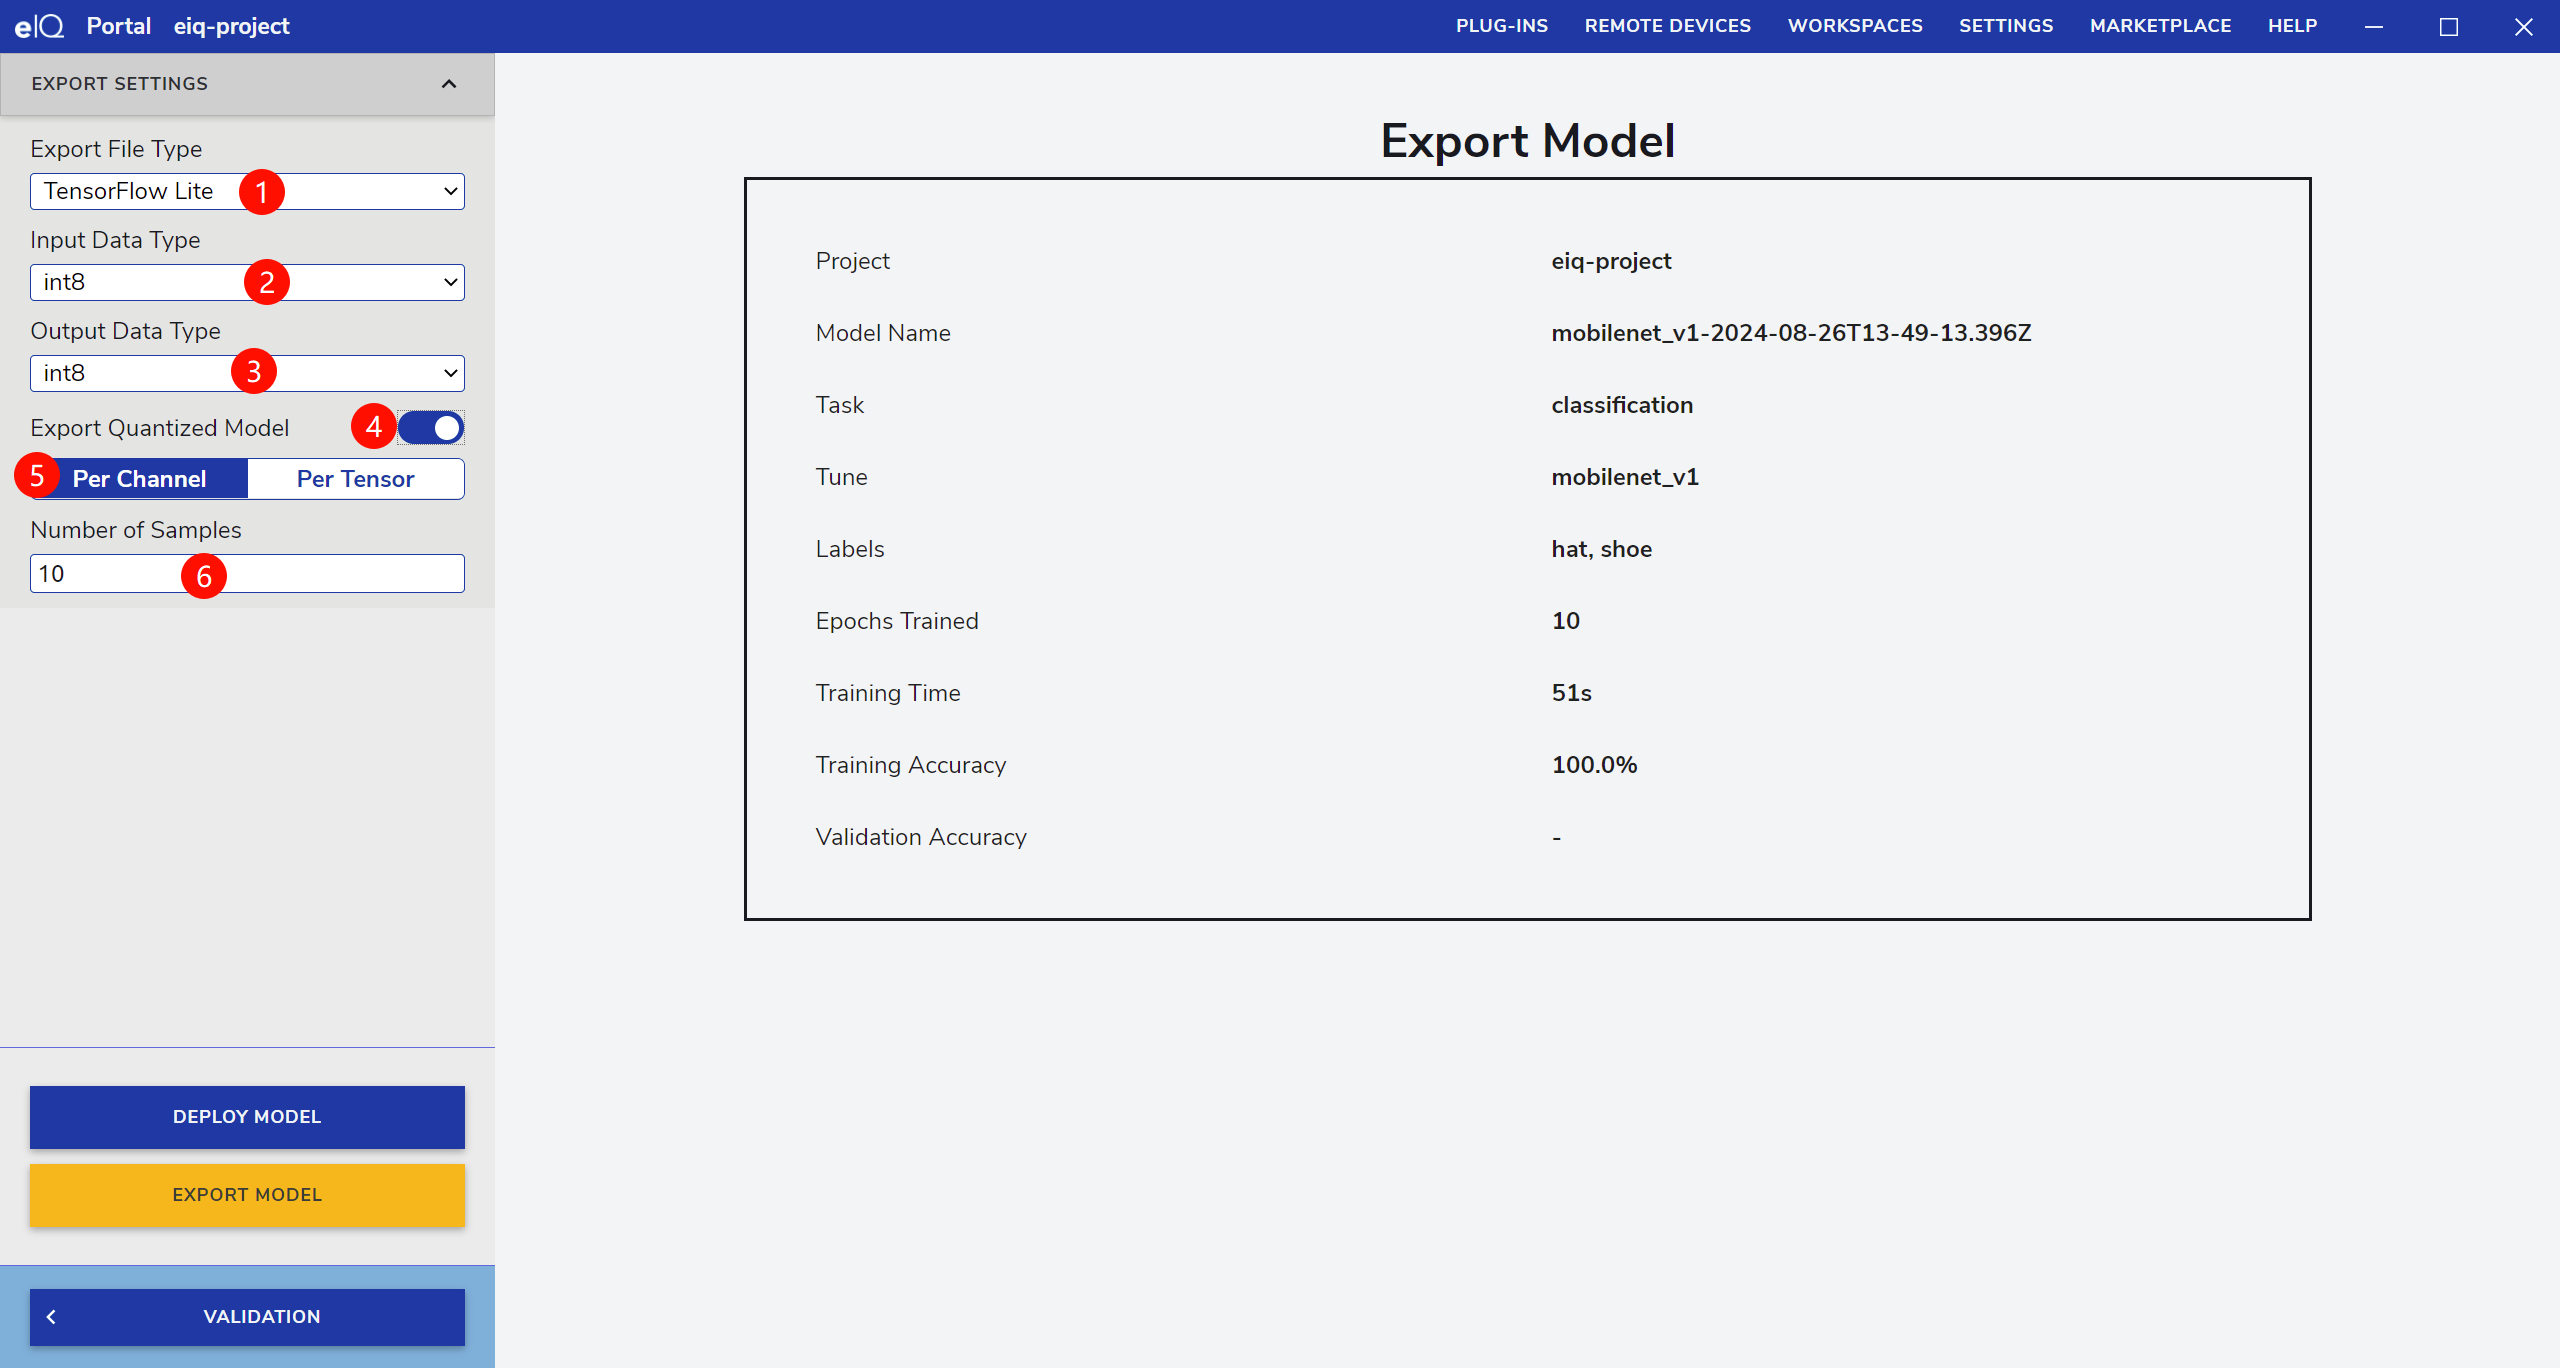Collapse the Export Settings panel chevron
The image size is (2560, 1368).
449,84
